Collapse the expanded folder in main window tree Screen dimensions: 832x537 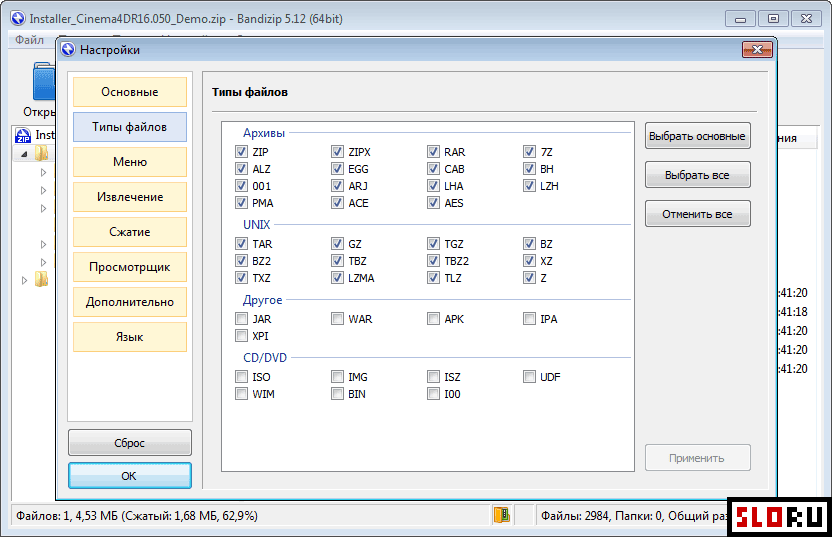[24, 154]
